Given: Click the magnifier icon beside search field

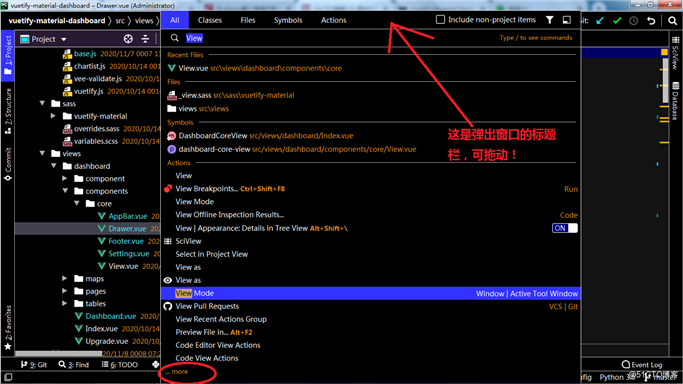Looking at the screenshot, I should [175, 38].
